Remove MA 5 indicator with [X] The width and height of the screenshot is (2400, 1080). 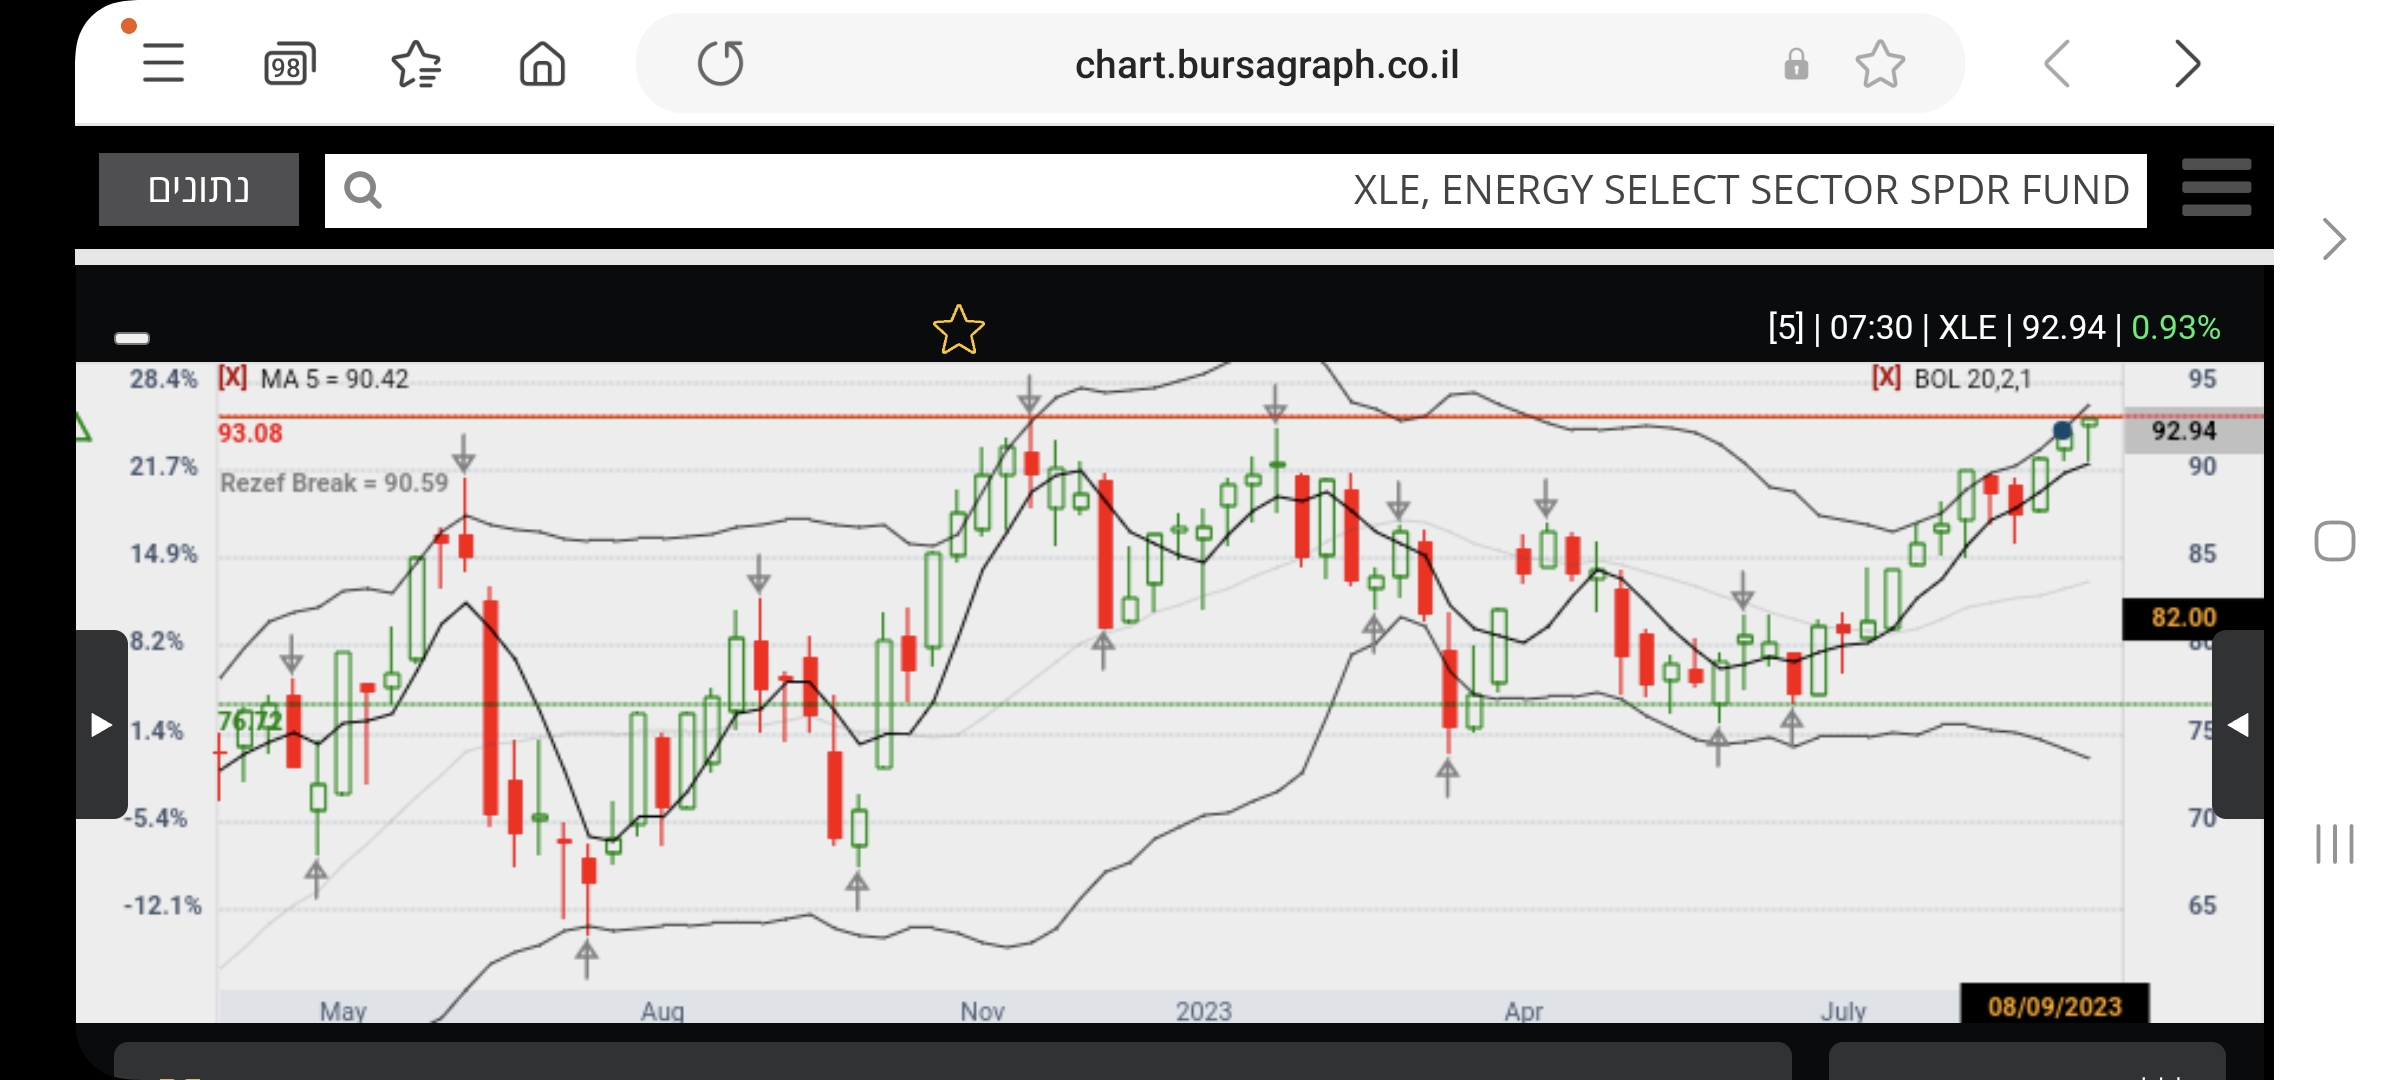pos(232,378)
